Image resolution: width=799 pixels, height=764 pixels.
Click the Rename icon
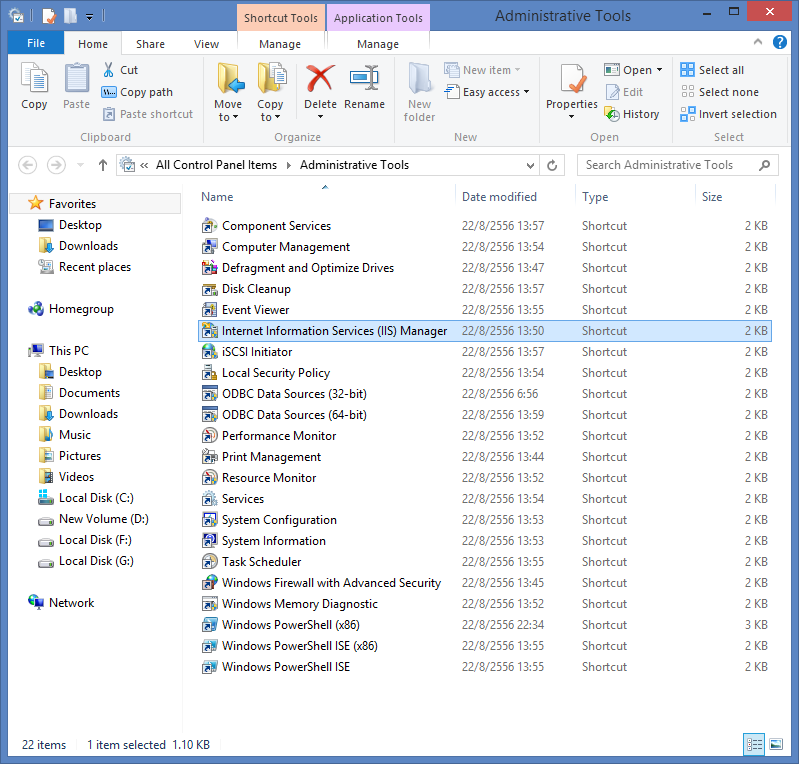364,78
